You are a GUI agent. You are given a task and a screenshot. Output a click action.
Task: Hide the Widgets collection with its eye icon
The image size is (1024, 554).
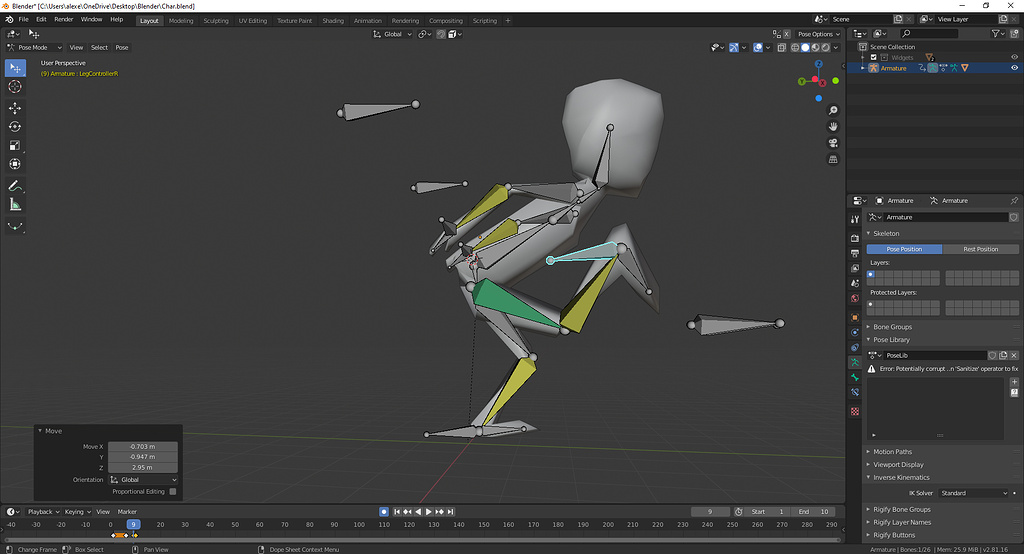point(1014,57)
